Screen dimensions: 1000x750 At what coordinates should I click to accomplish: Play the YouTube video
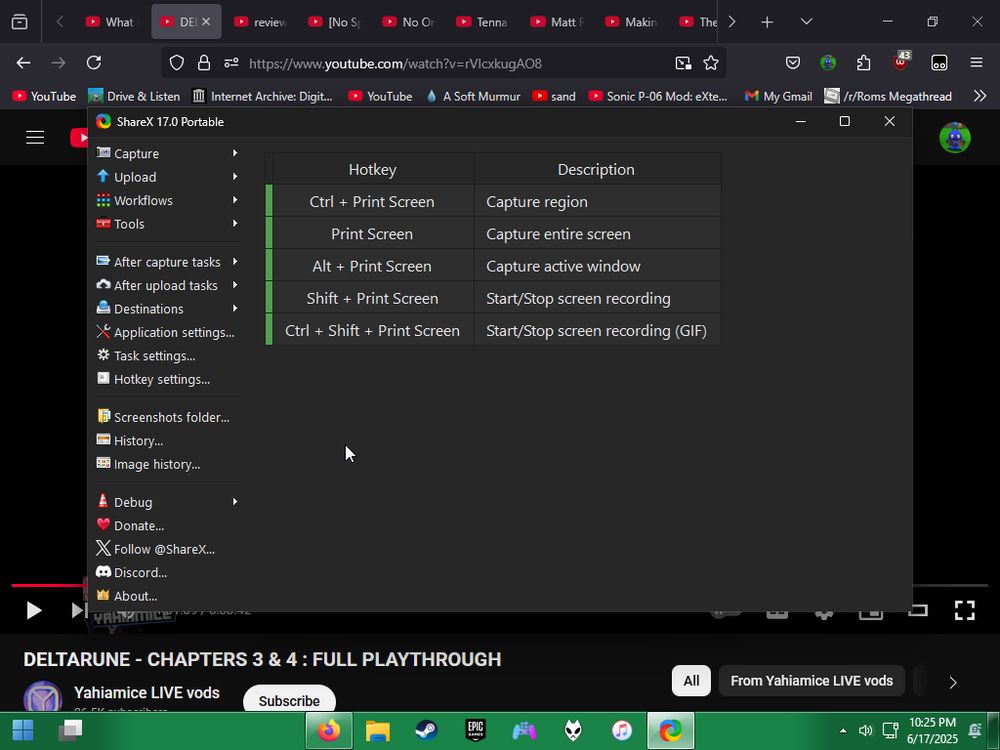point(33,610)
